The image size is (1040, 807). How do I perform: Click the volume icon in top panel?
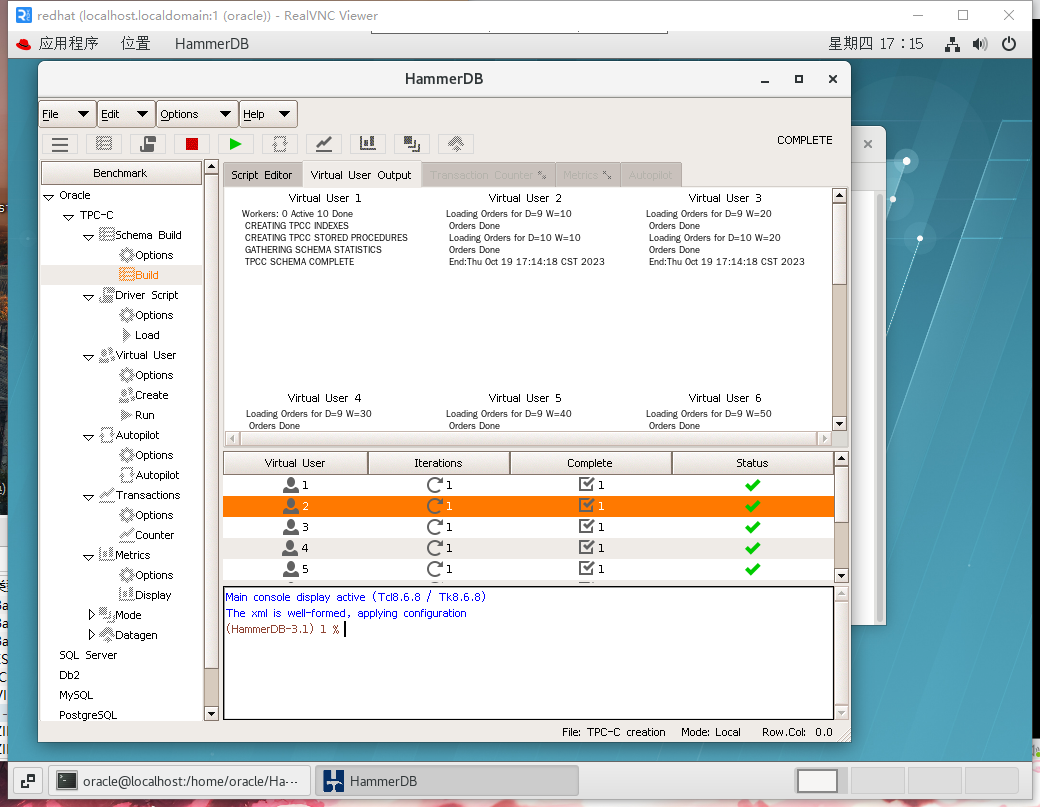click(980, 44)
